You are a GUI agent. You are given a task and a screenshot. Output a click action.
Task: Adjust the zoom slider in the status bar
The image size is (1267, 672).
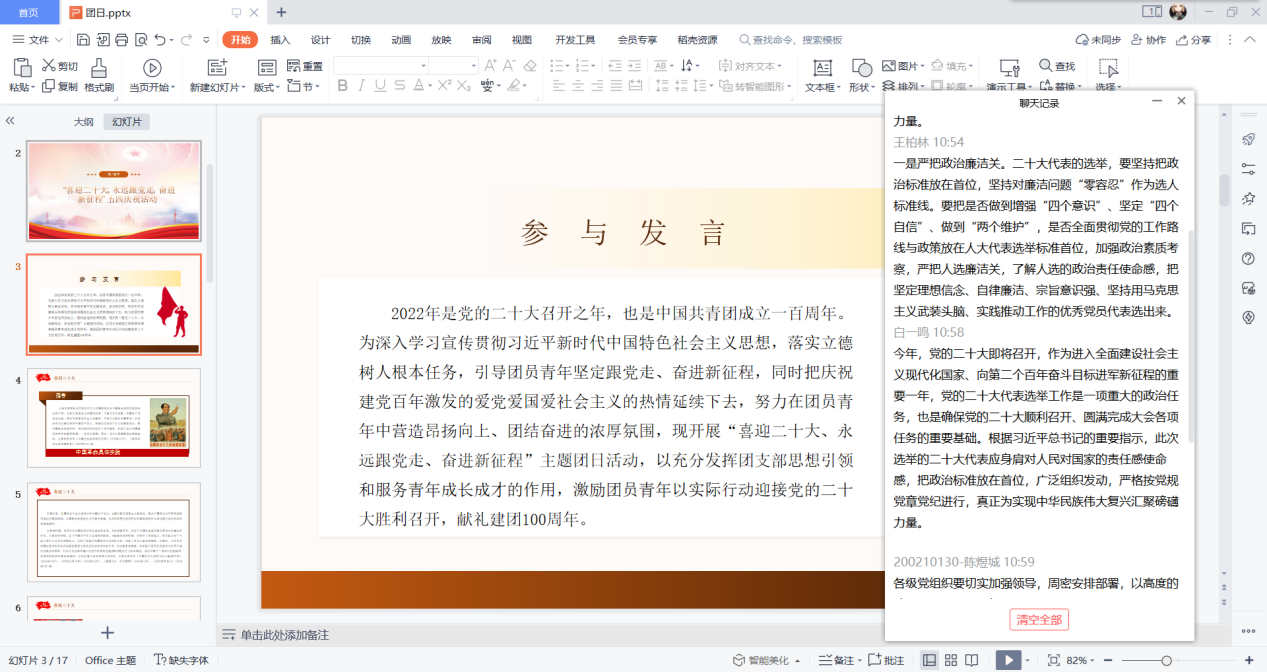tap(1168, 661)
